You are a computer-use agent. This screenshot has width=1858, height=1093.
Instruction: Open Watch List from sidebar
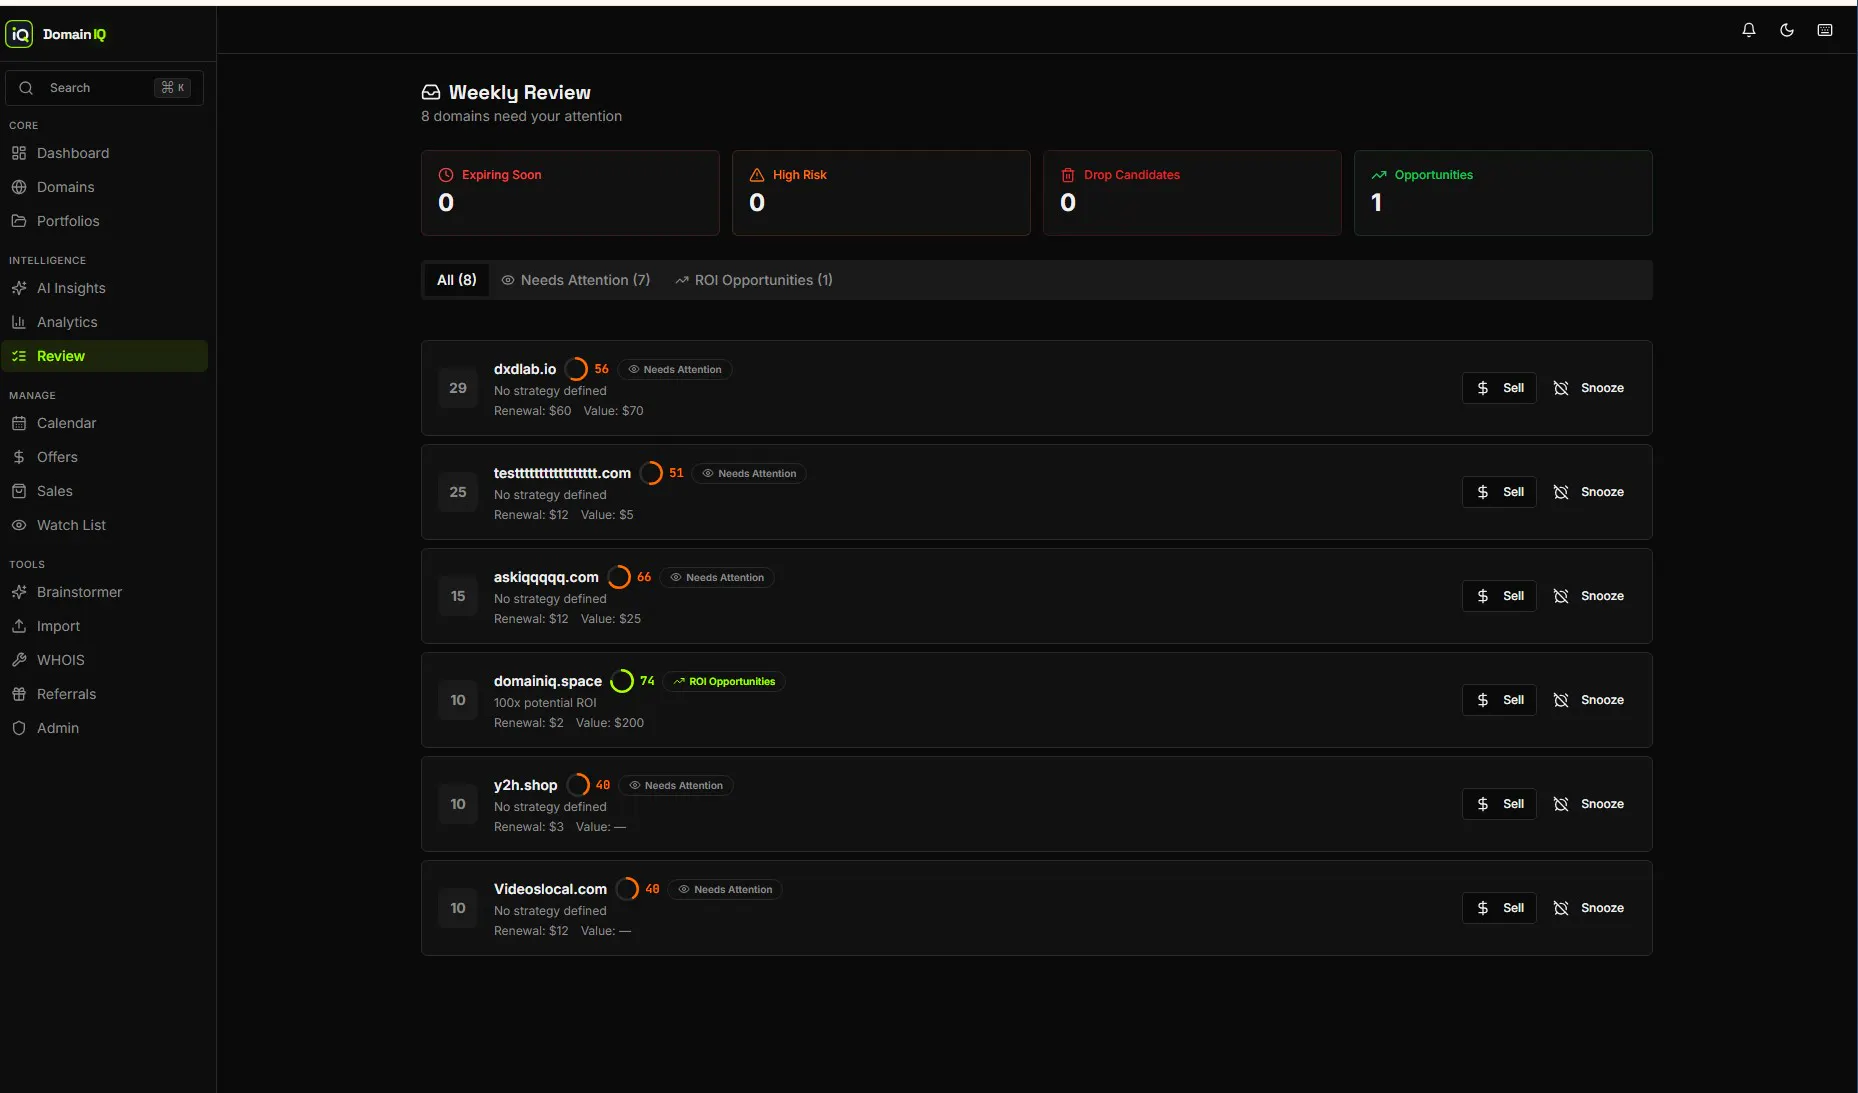(104, 525)
